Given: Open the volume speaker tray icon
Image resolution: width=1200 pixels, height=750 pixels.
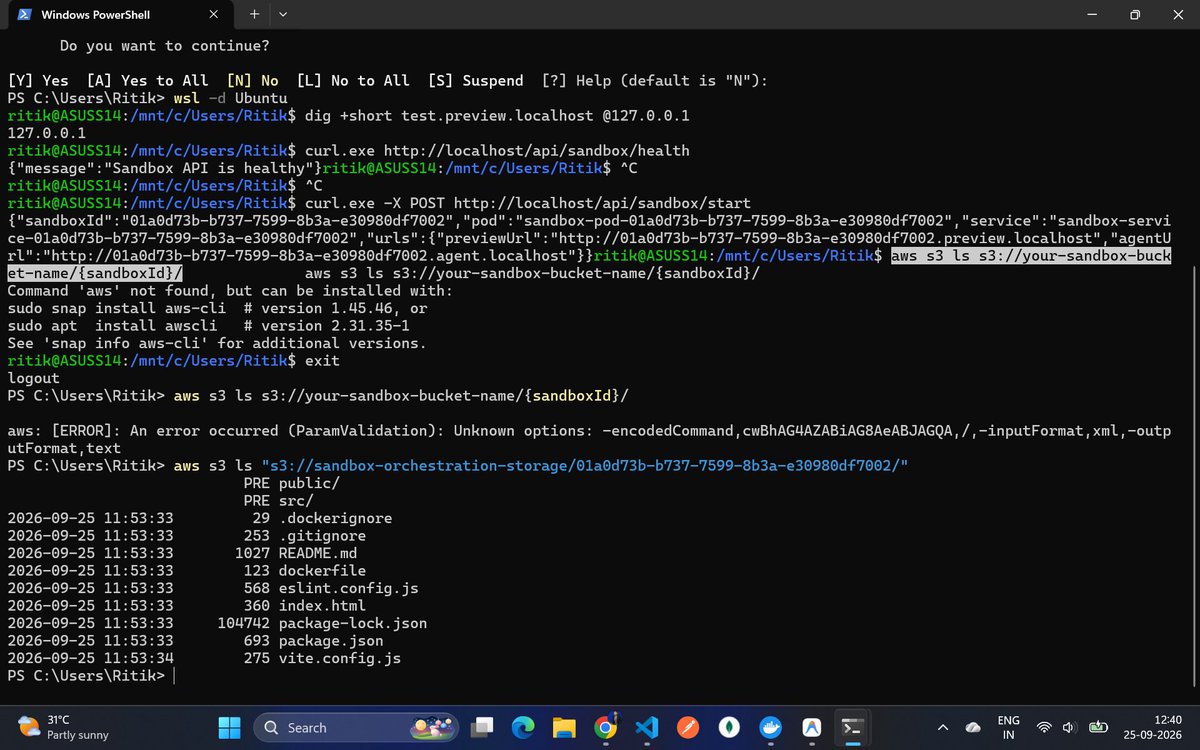Looking at the screenshot, I should coord(1069,727).
